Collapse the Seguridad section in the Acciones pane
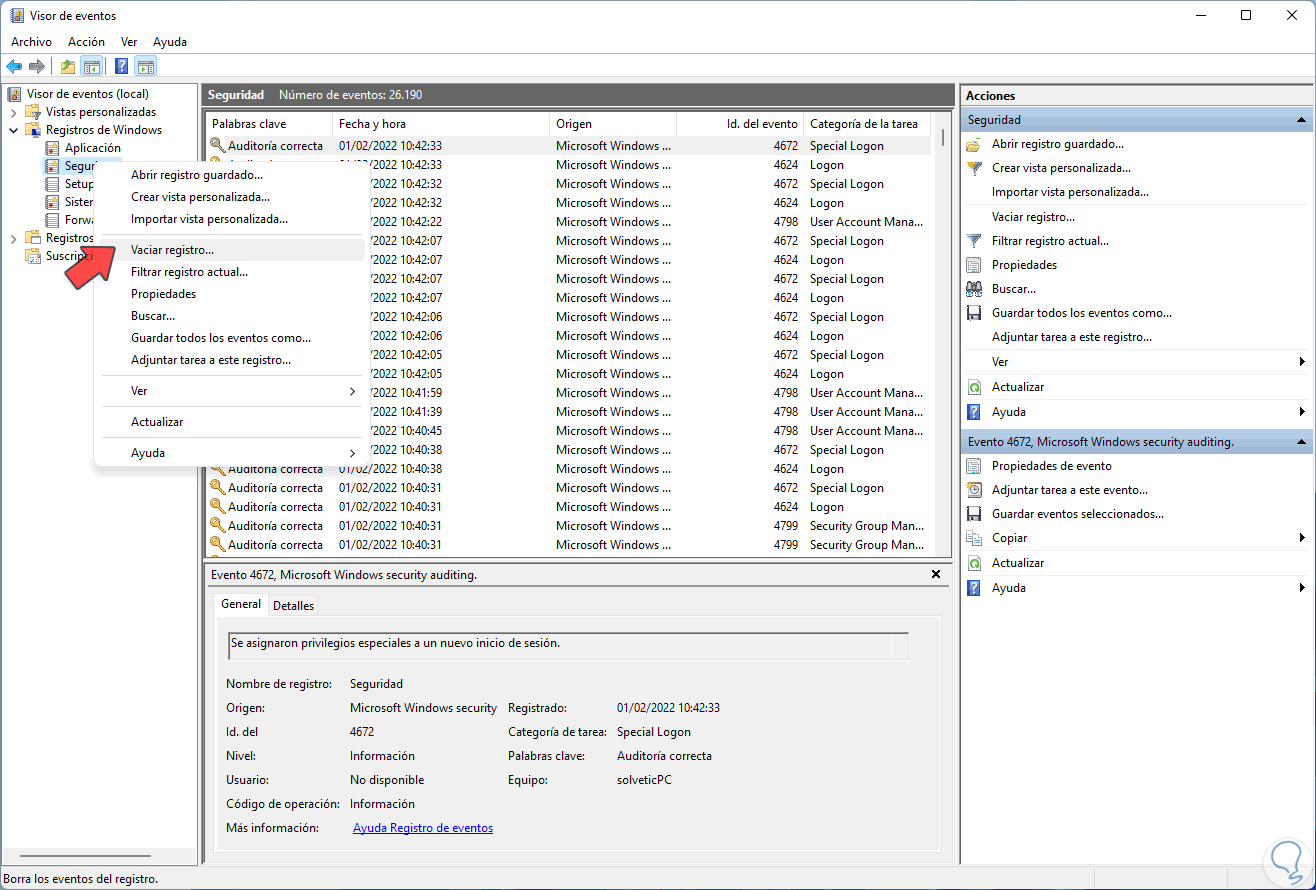This screenshot has width=1316, height=890. [x=1301, y=120]
